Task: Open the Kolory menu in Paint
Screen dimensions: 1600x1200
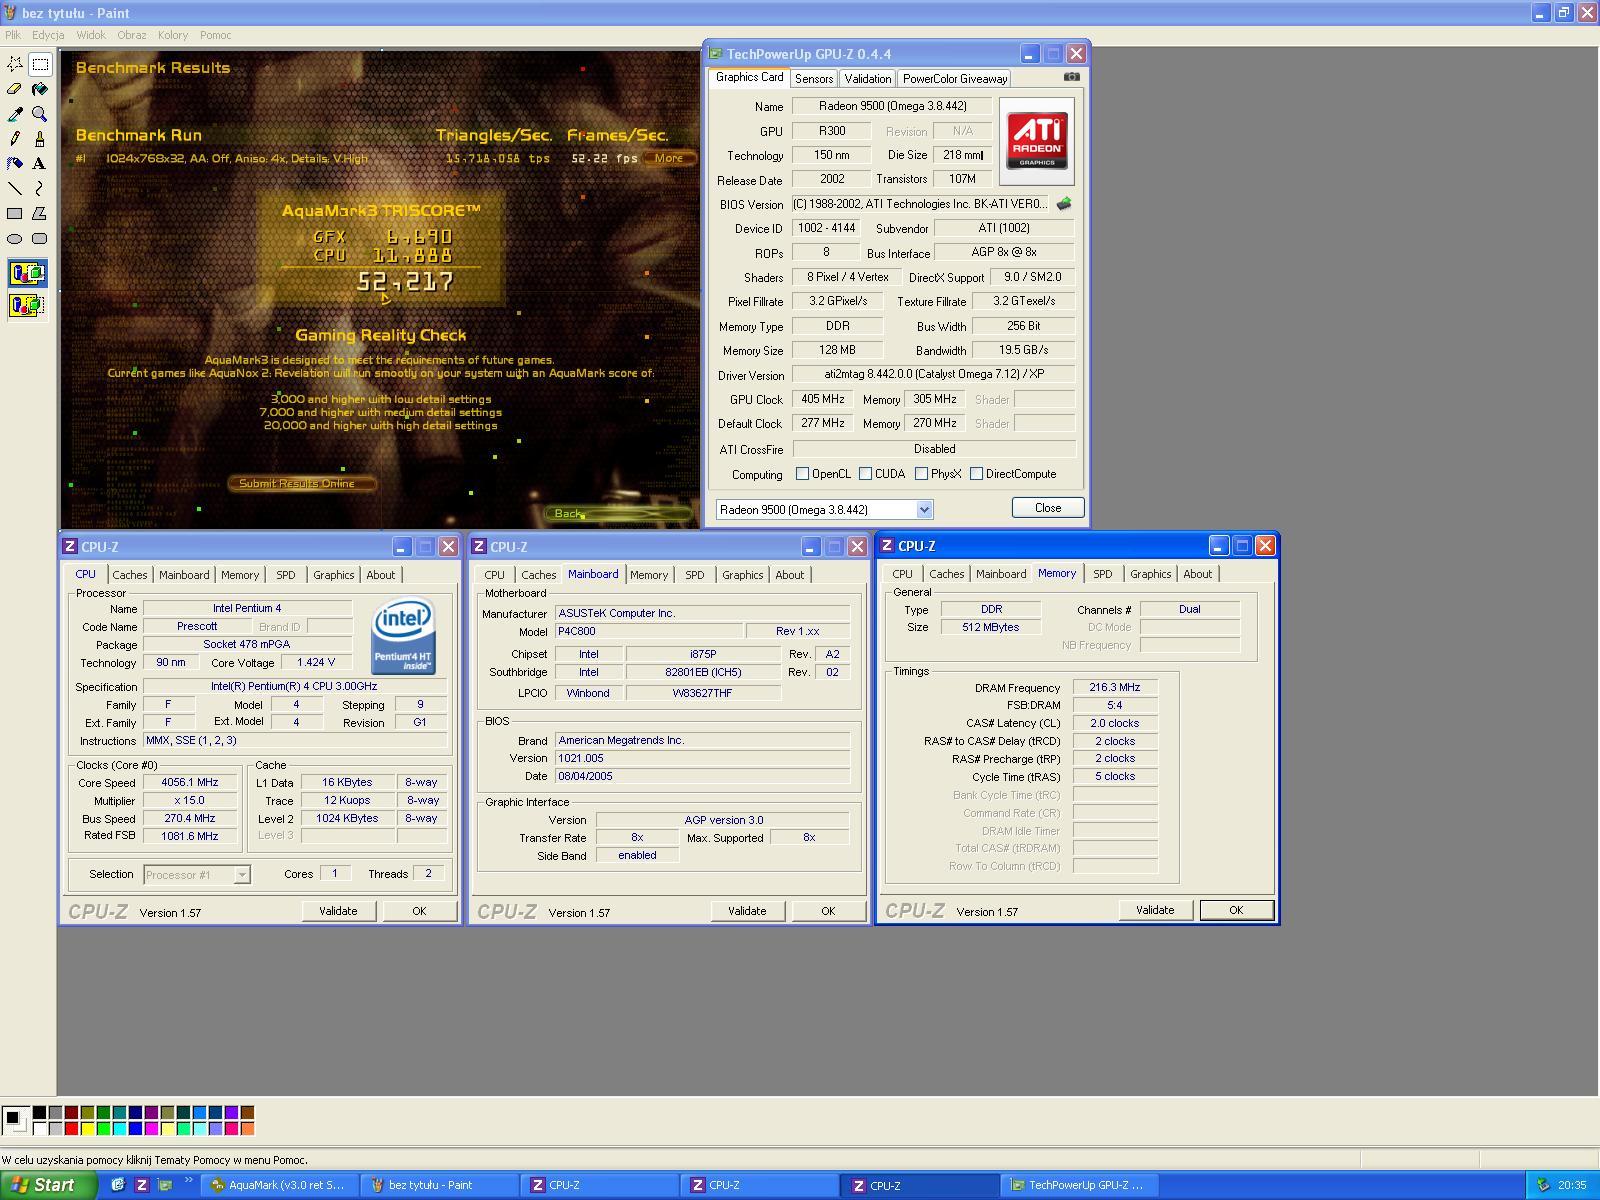Action: [x=173, y=35]
